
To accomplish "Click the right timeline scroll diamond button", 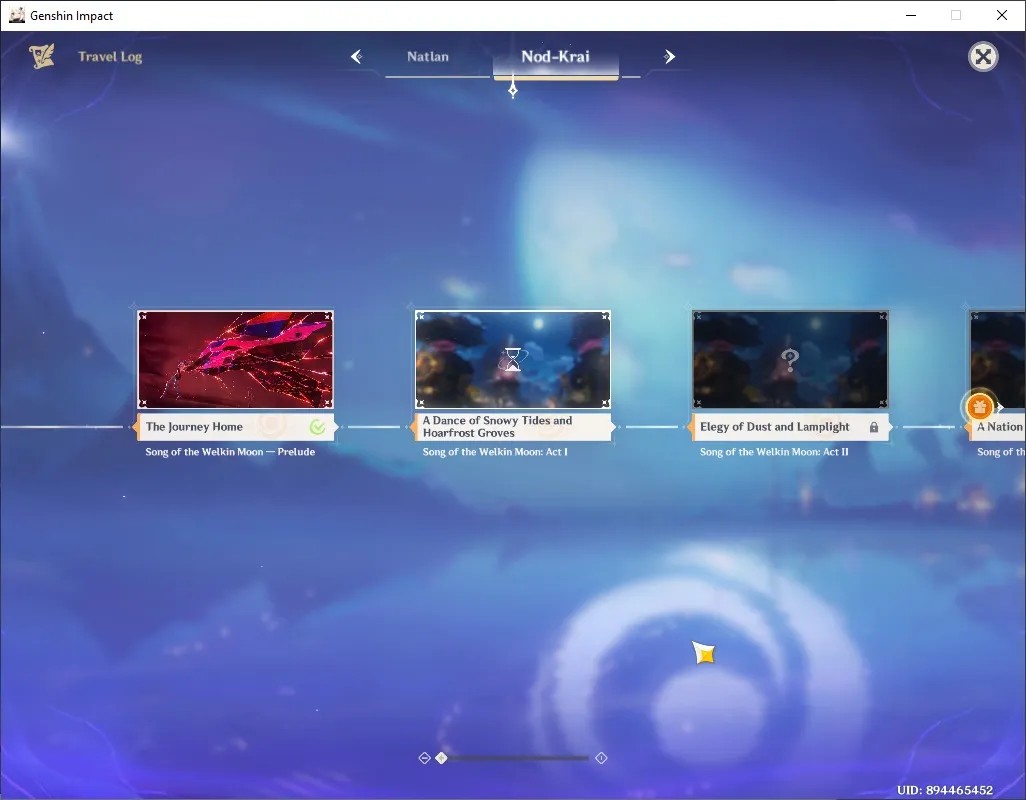I will pyautogui.click(x=601, y=758).
